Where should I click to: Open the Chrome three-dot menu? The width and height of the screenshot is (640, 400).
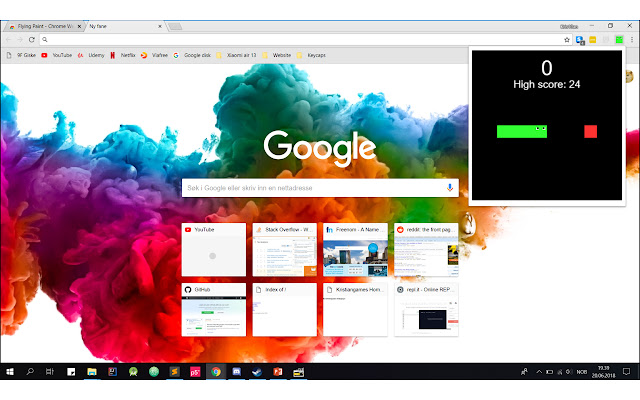(632, 40)
